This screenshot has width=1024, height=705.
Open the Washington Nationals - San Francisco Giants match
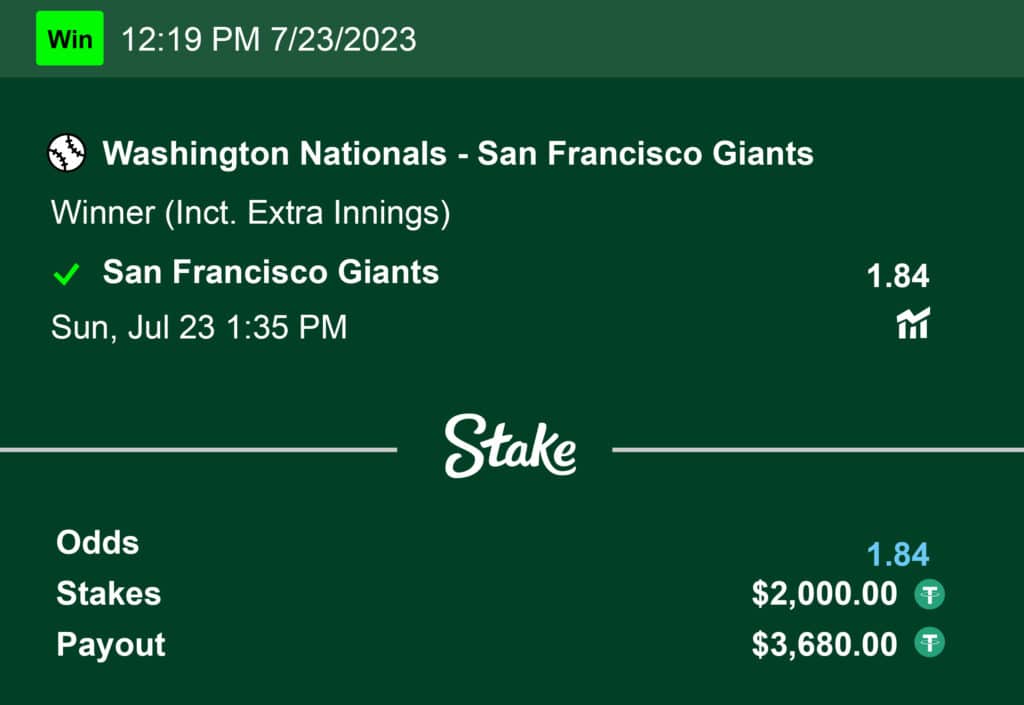pos(458,154)
